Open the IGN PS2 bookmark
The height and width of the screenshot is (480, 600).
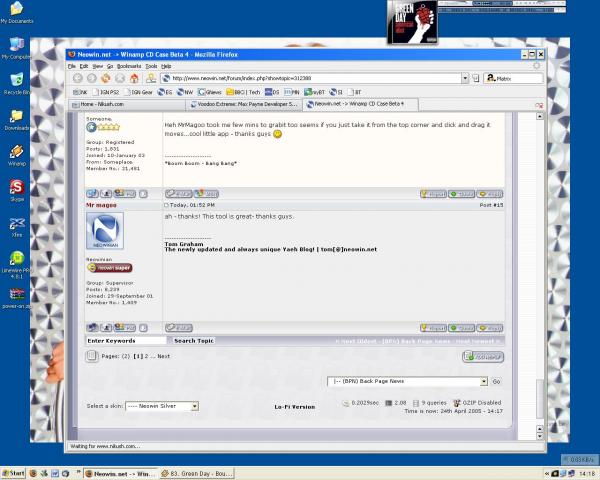106,92
